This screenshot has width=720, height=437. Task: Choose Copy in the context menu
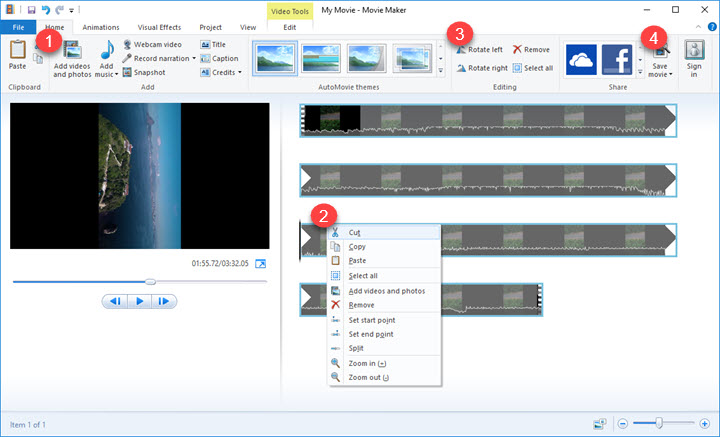[x=384, y=247]
